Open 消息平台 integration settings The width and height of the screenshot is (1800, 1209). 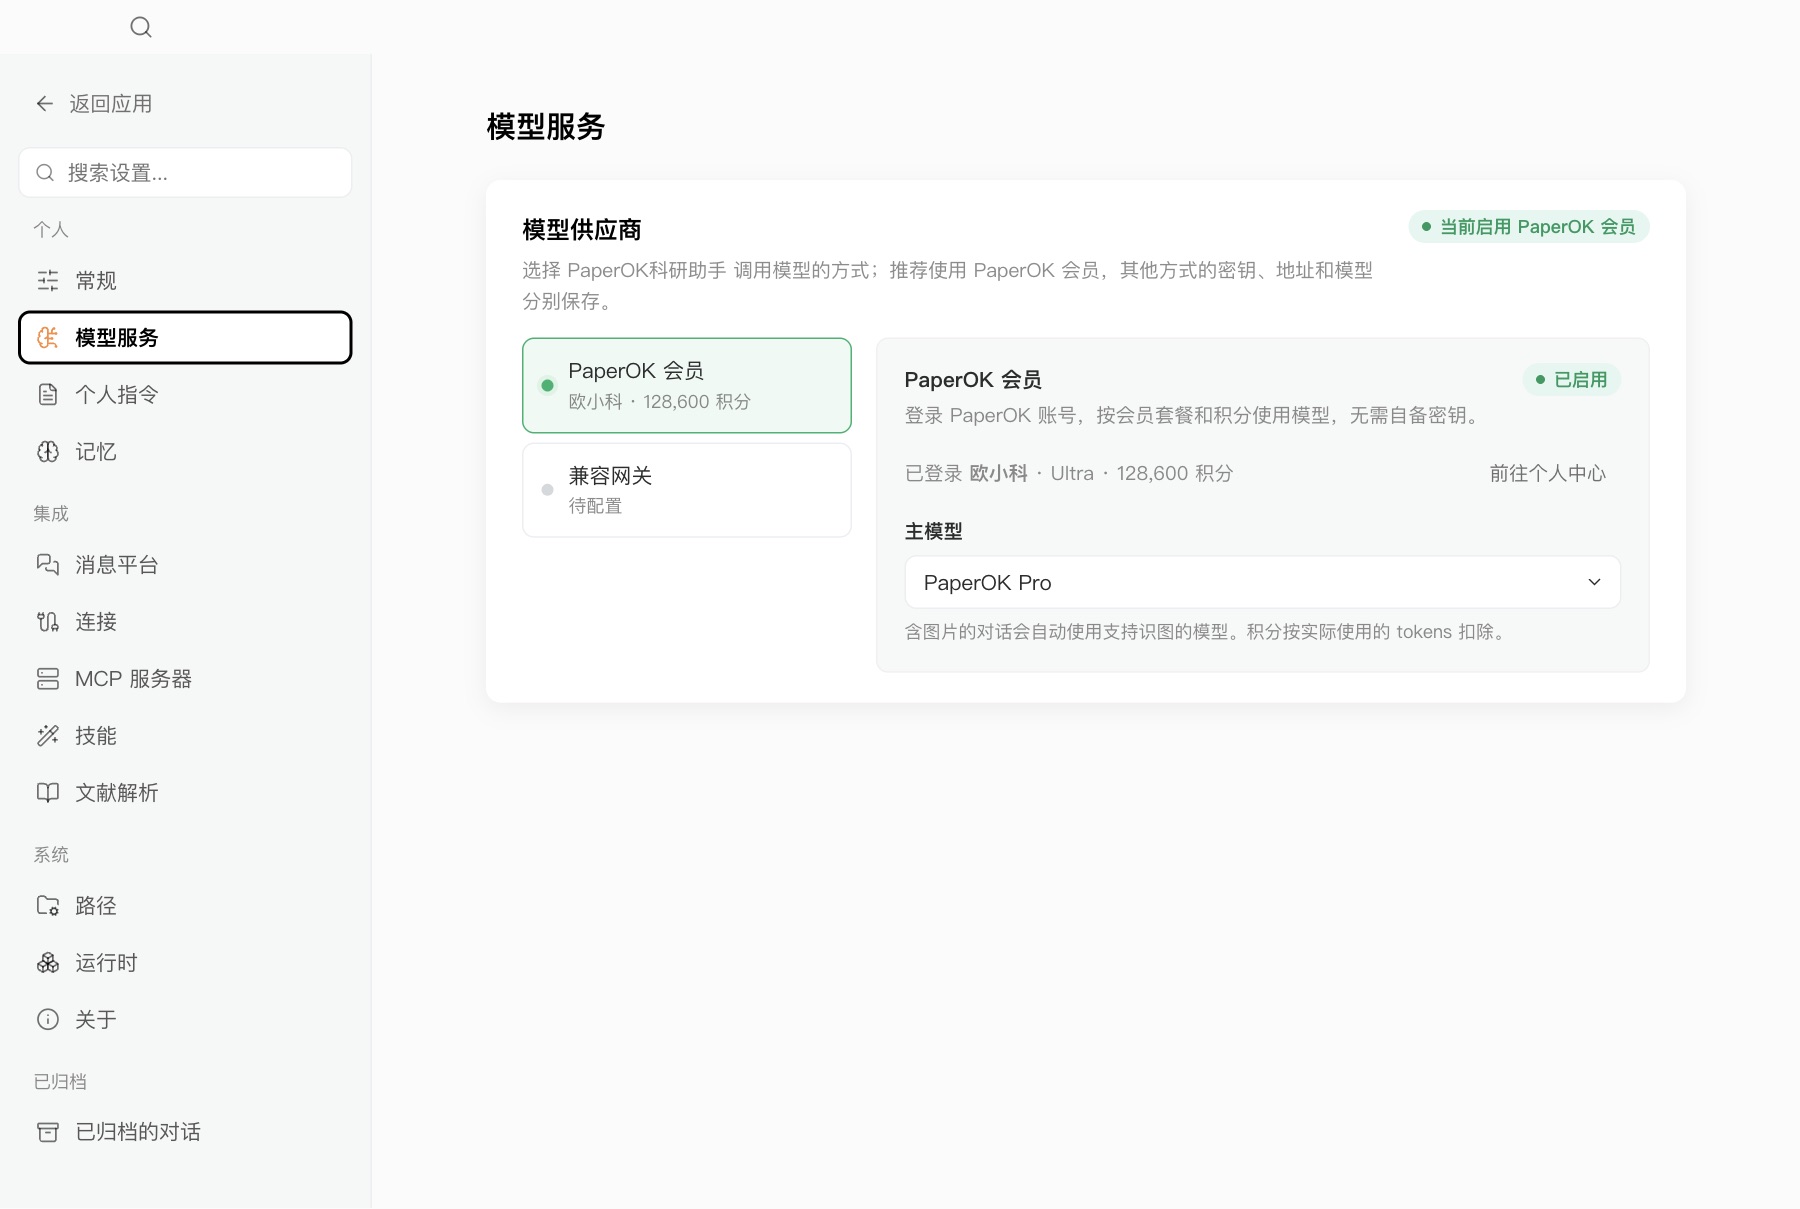point(185,565)
